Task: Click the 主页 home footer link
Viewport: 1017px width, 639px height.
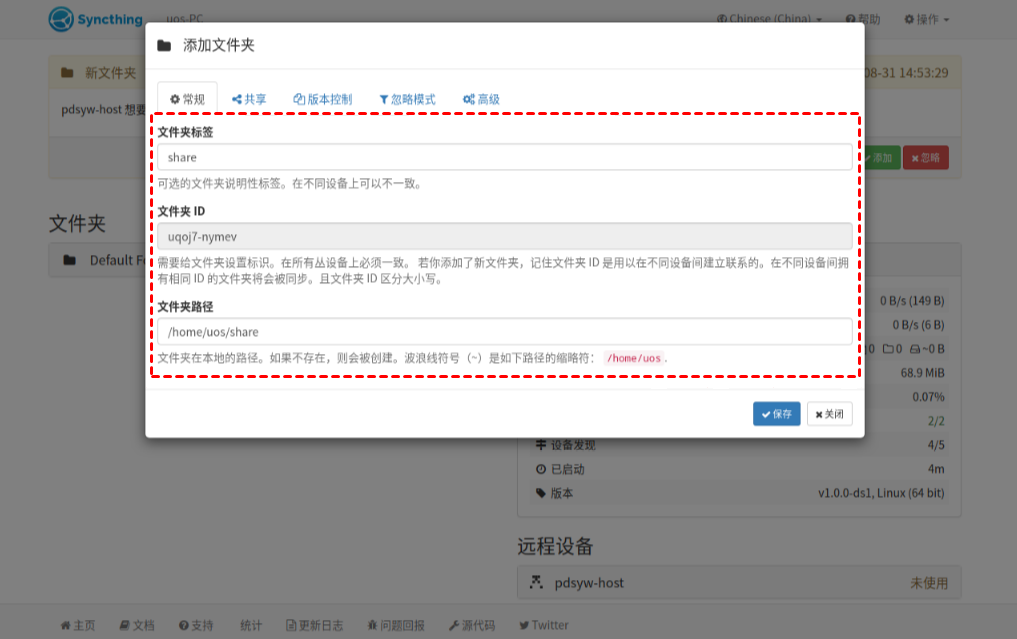Action: (x=78, y=625)
